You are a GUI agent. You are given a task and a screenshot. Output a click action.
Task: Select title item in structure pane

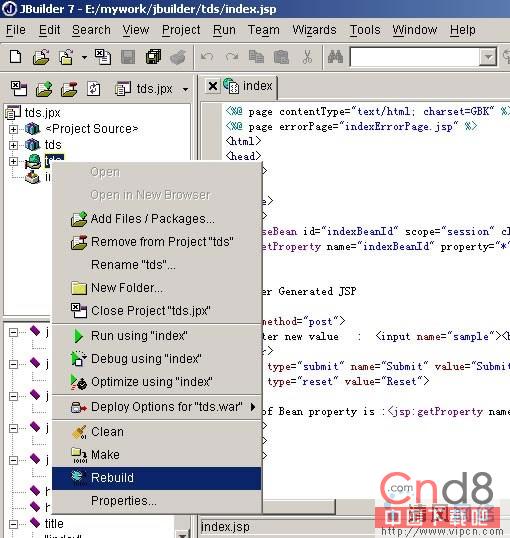54,524
